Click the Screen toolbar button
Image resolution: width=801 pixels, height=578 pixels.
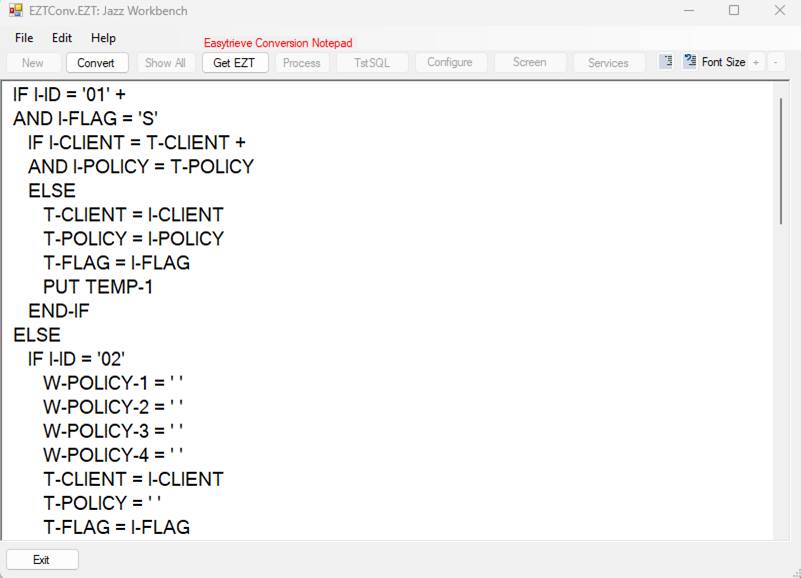click(x=529, y=62)
